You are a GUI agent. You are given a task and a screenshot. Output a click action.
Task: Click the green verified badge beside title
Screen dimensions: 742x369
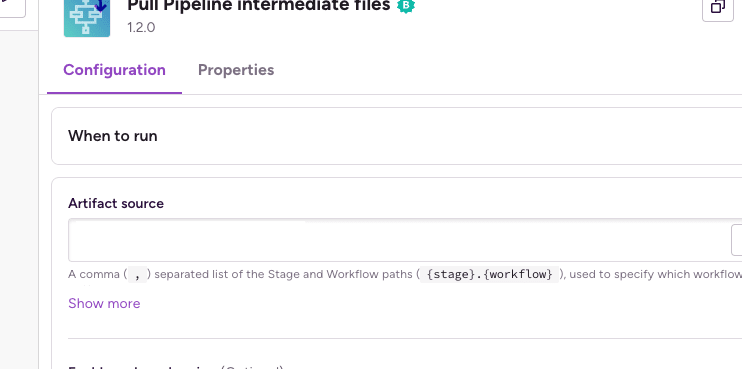tap(406, 5)
